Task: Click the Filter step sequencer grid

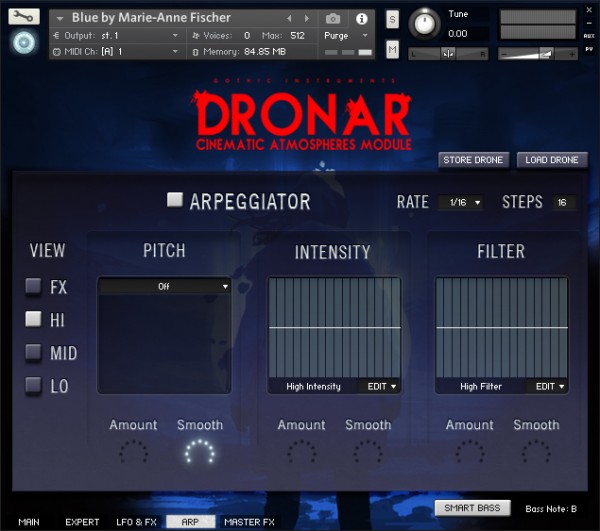Action: tap(502, 327)
